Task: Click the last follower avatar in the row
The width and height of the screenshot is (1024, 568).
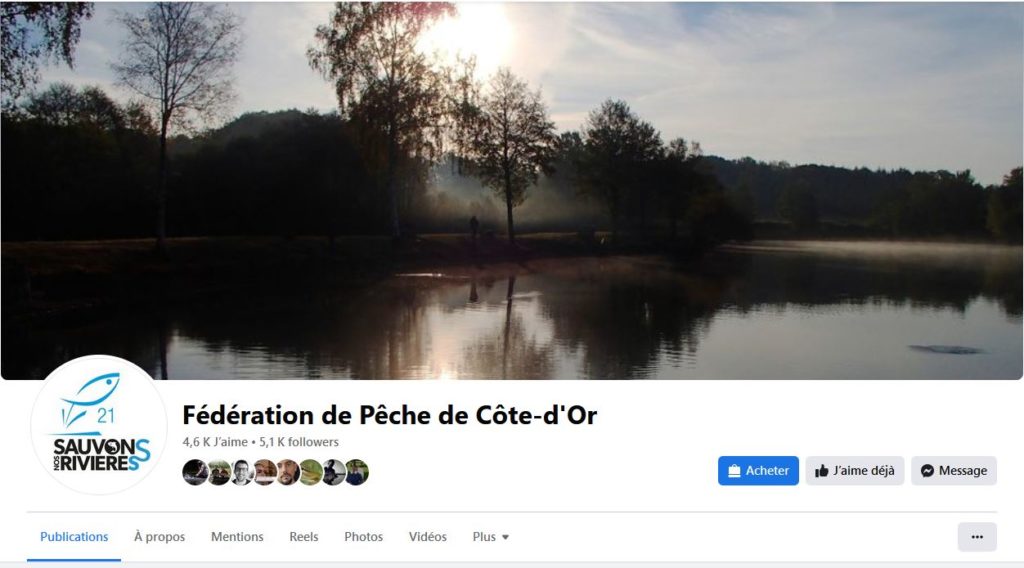Action: 357,472
